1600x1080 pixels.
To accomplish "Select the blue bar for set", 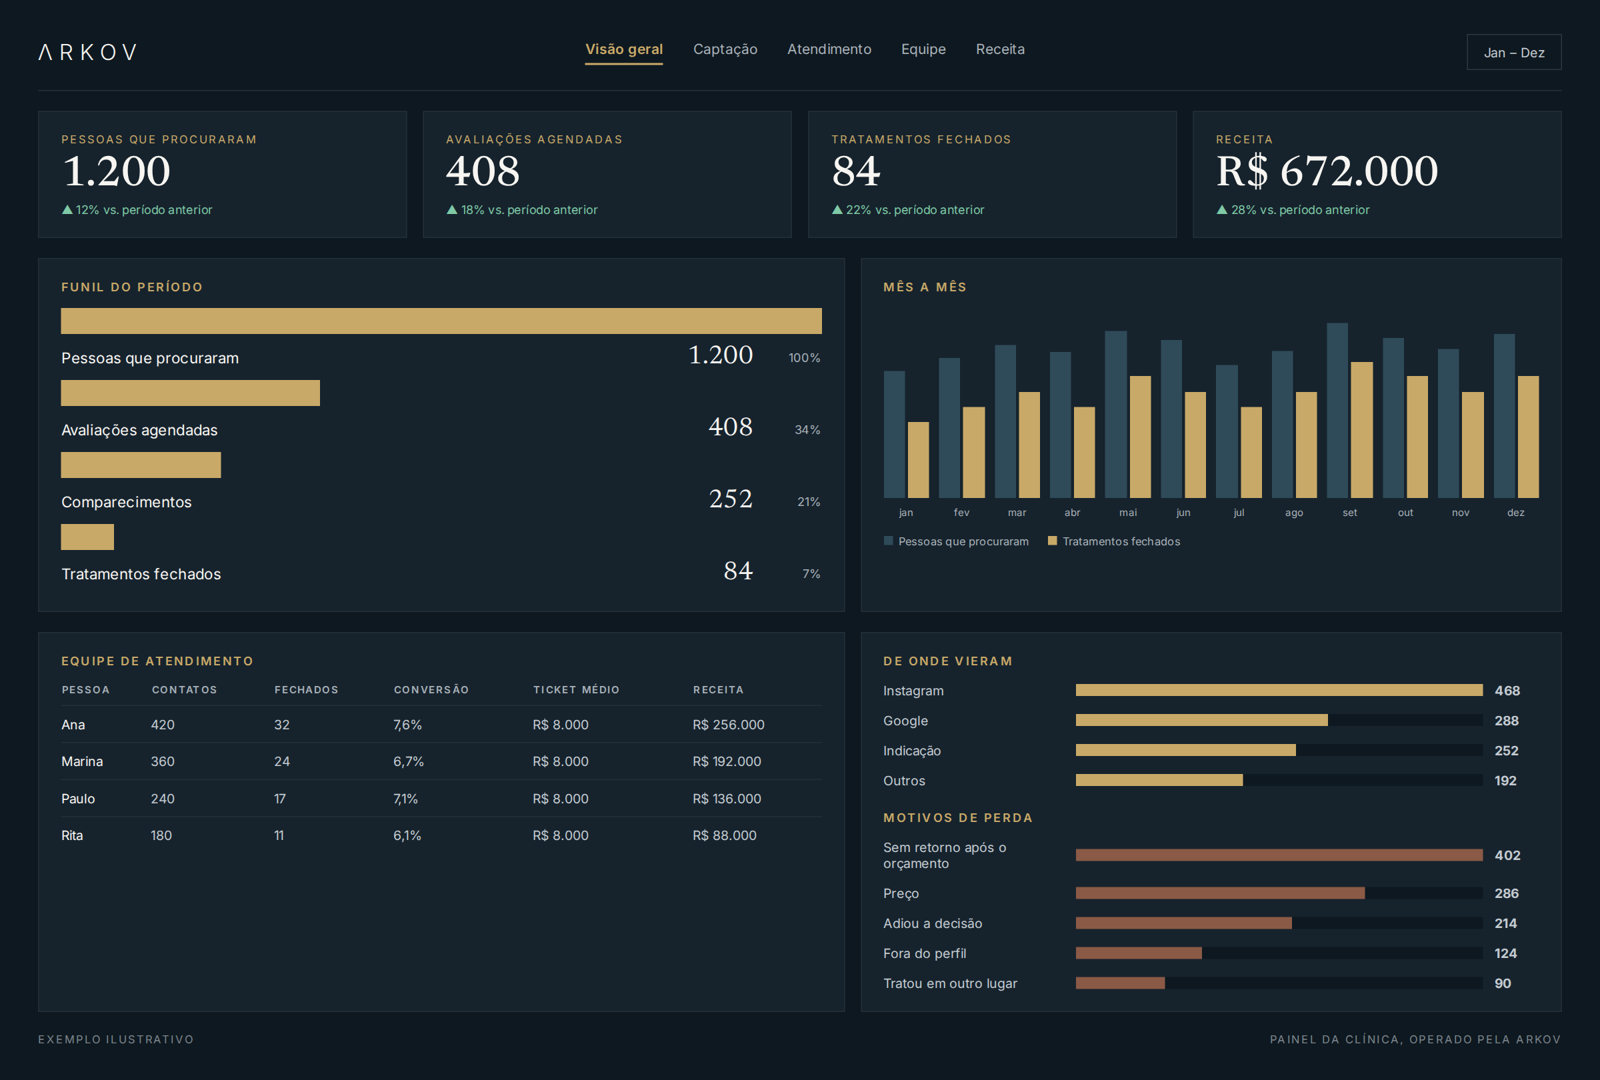I will (x=1338, y=410).
